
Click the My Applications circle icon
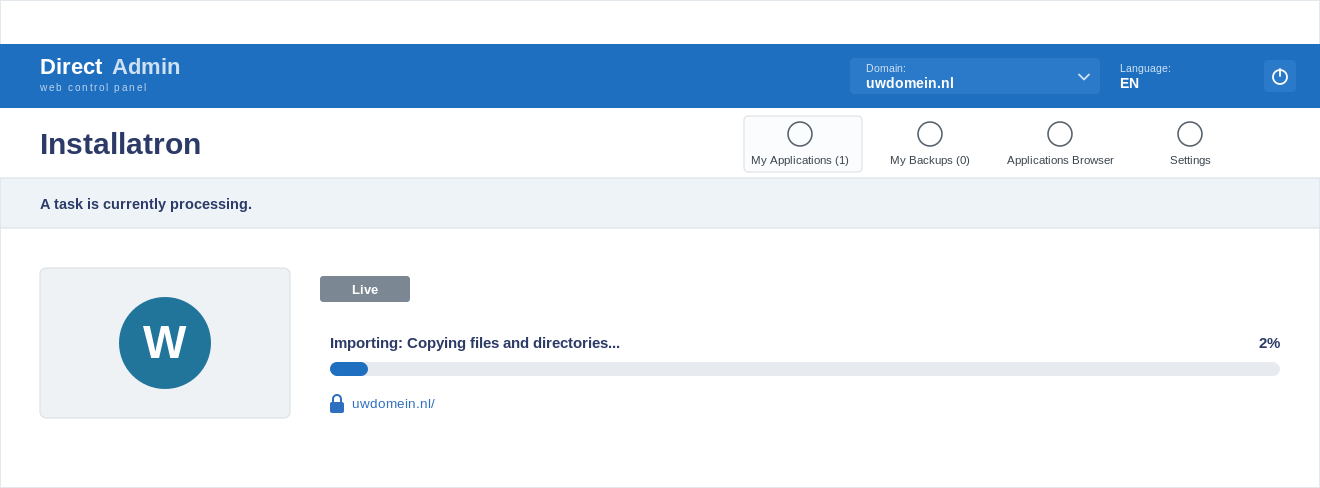pyautogui.click(x=800, y=134)
